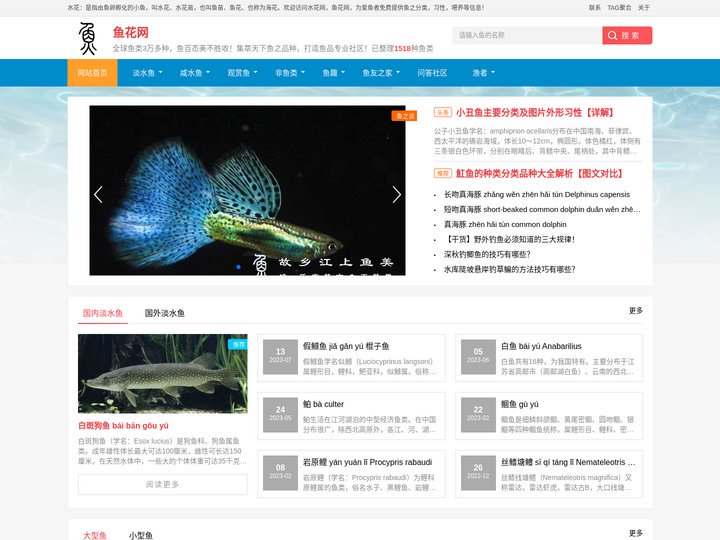The width and height of the screenshot is (720, 540).
Task: Expand the 渔者 dropdown menu
Action: pos(484,73)
